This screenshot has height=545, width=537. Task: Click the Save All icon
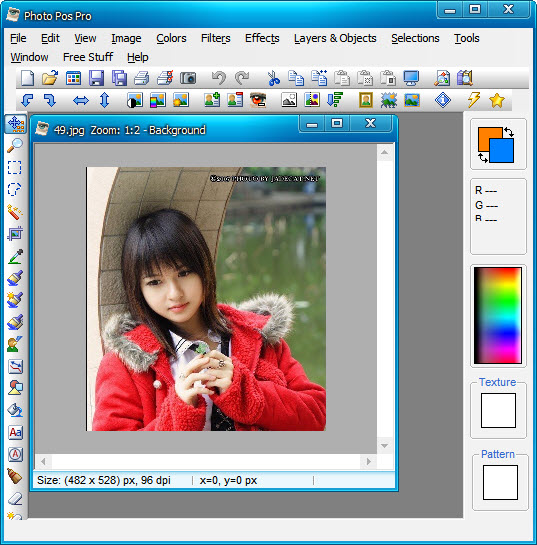pos(119,78)
